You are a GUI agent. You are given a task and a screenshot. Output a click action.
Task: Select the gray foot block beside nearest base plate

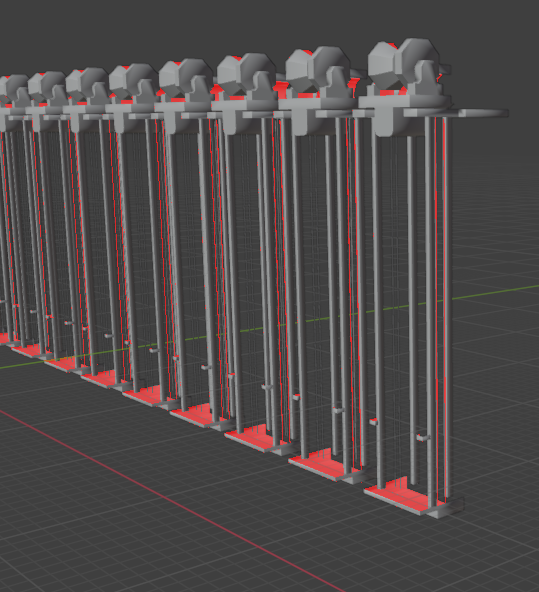coord(446,508)
